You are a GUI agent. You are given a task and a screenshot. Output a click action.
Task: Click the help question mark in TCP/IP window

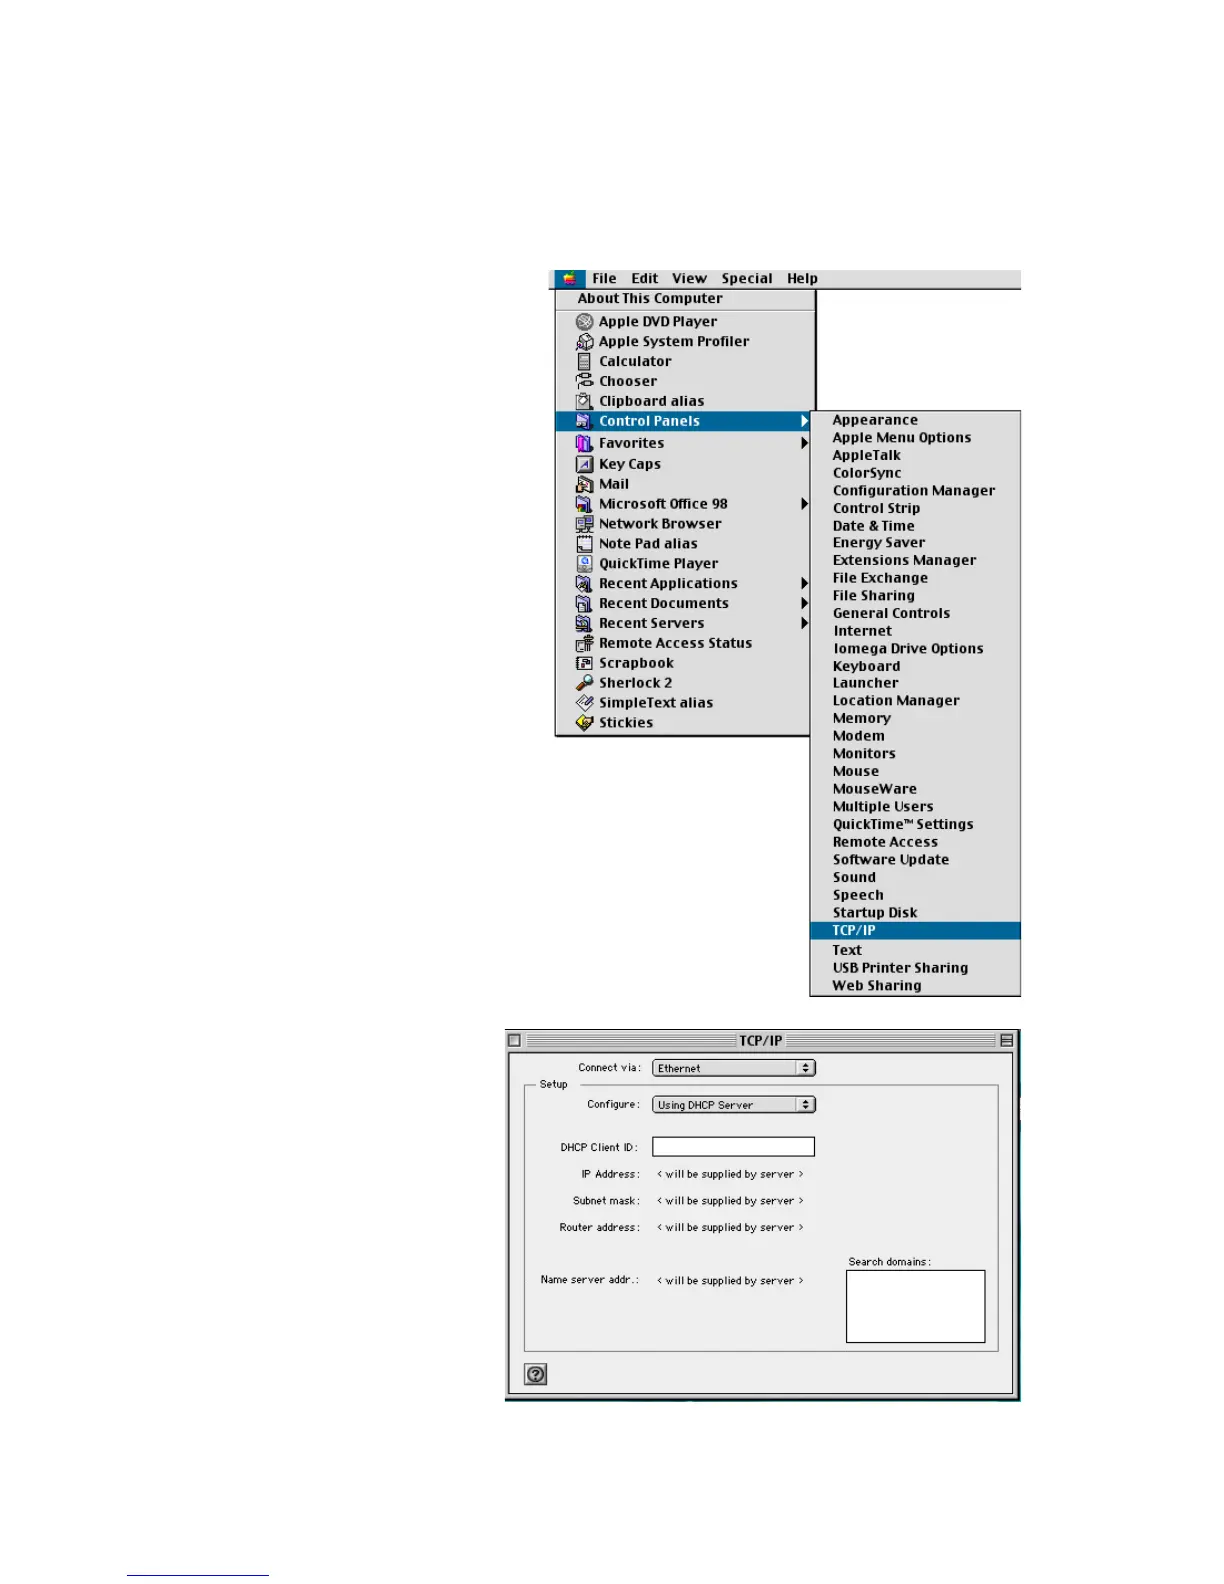[x=536, y=1374]
